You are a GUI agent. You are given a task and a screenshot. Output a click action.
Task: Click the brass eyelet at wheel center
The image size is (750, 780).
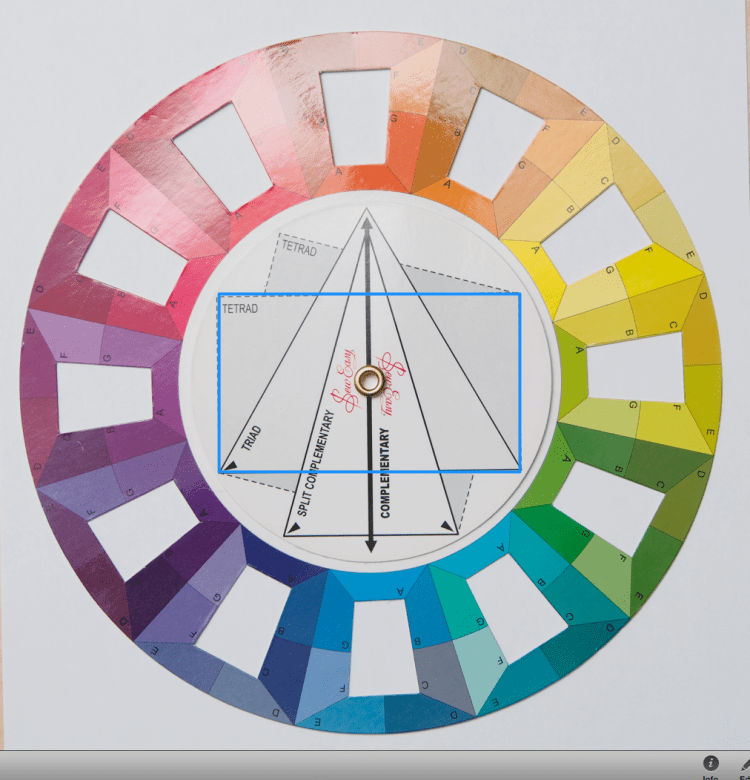[369, 380]
